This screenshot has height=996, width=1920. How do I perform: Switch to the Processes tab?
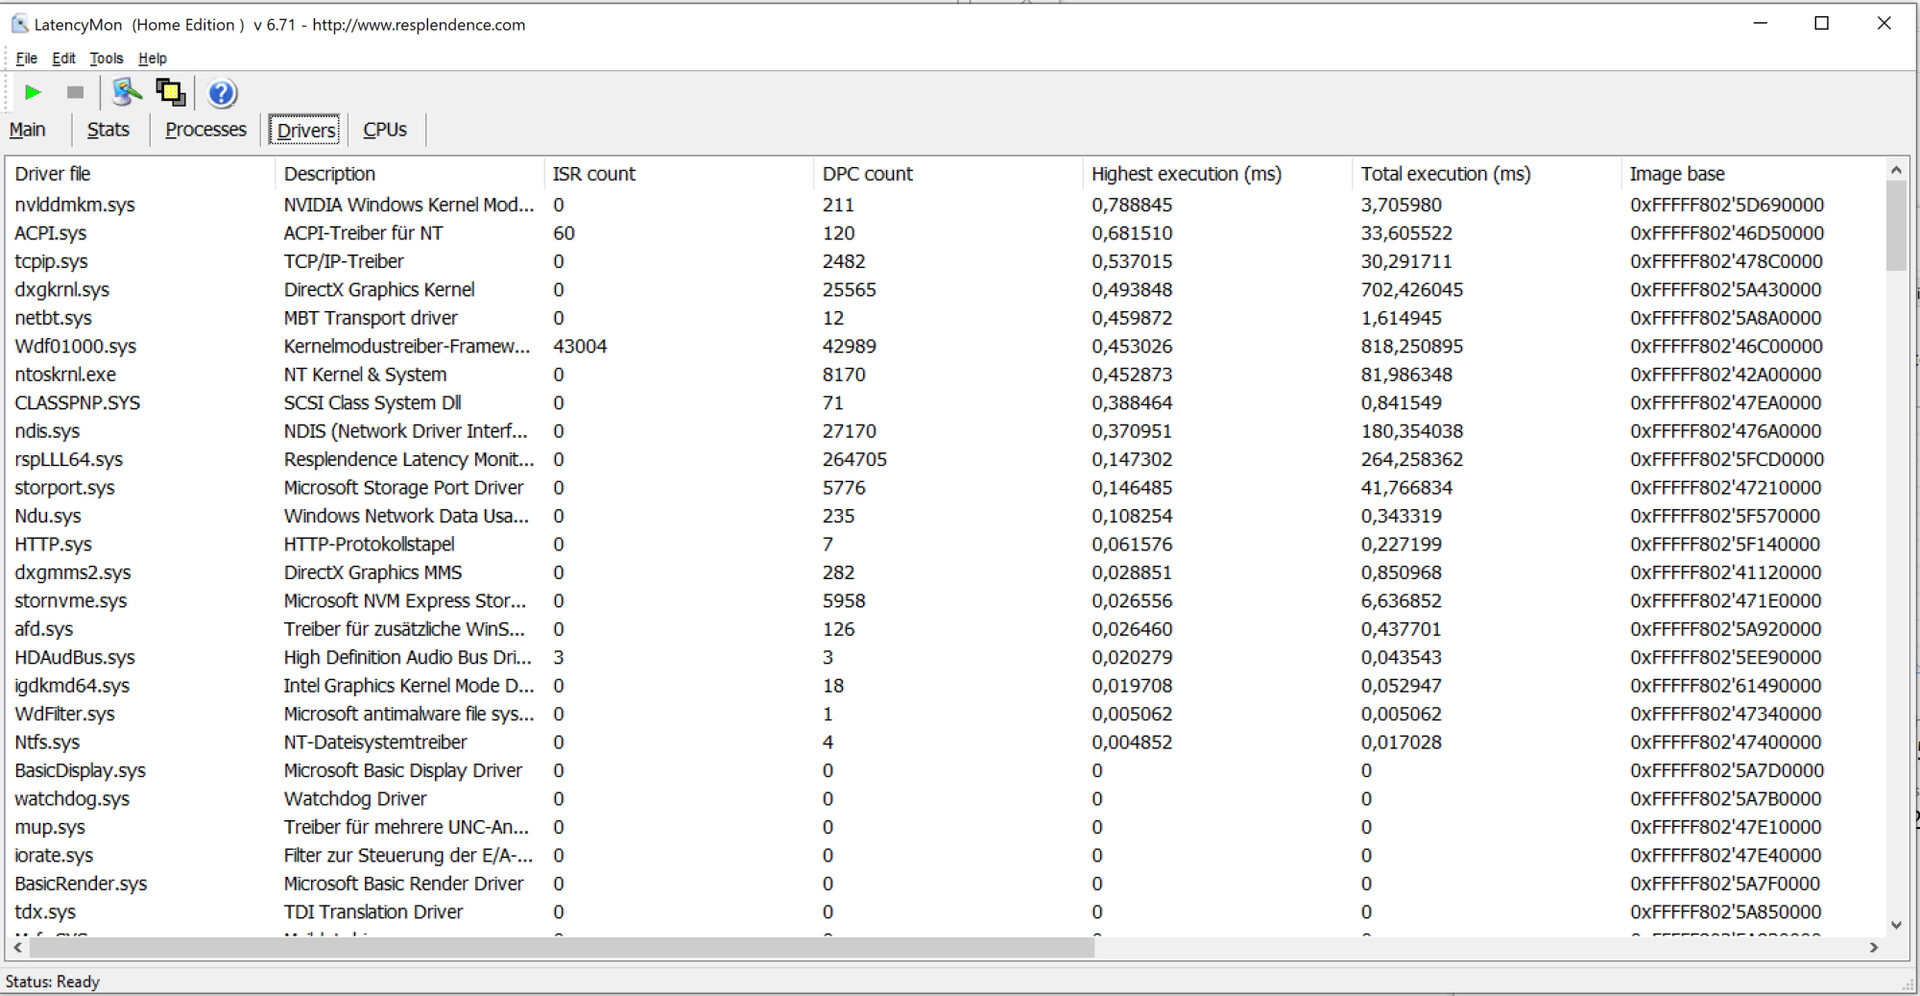tap(205, 130)
